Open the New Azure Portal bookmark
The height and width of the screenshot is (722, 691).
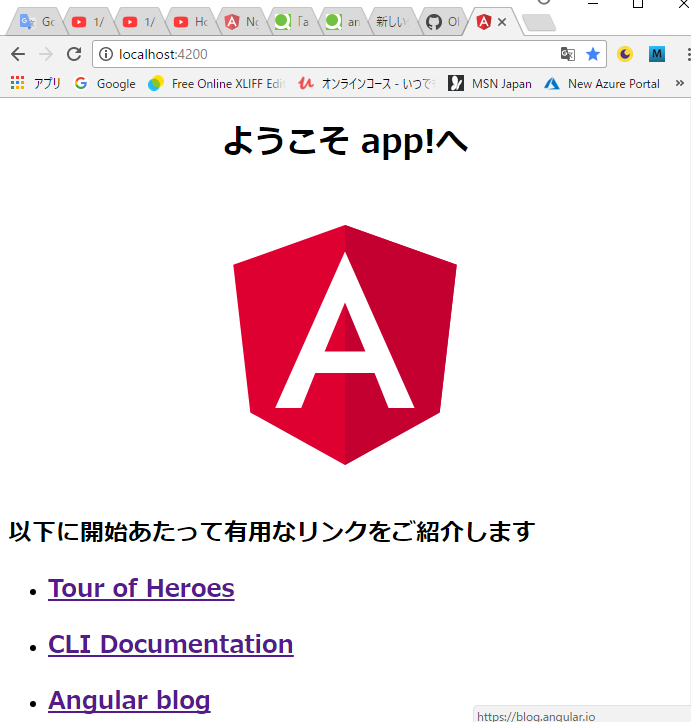click(x=602, y=84)
